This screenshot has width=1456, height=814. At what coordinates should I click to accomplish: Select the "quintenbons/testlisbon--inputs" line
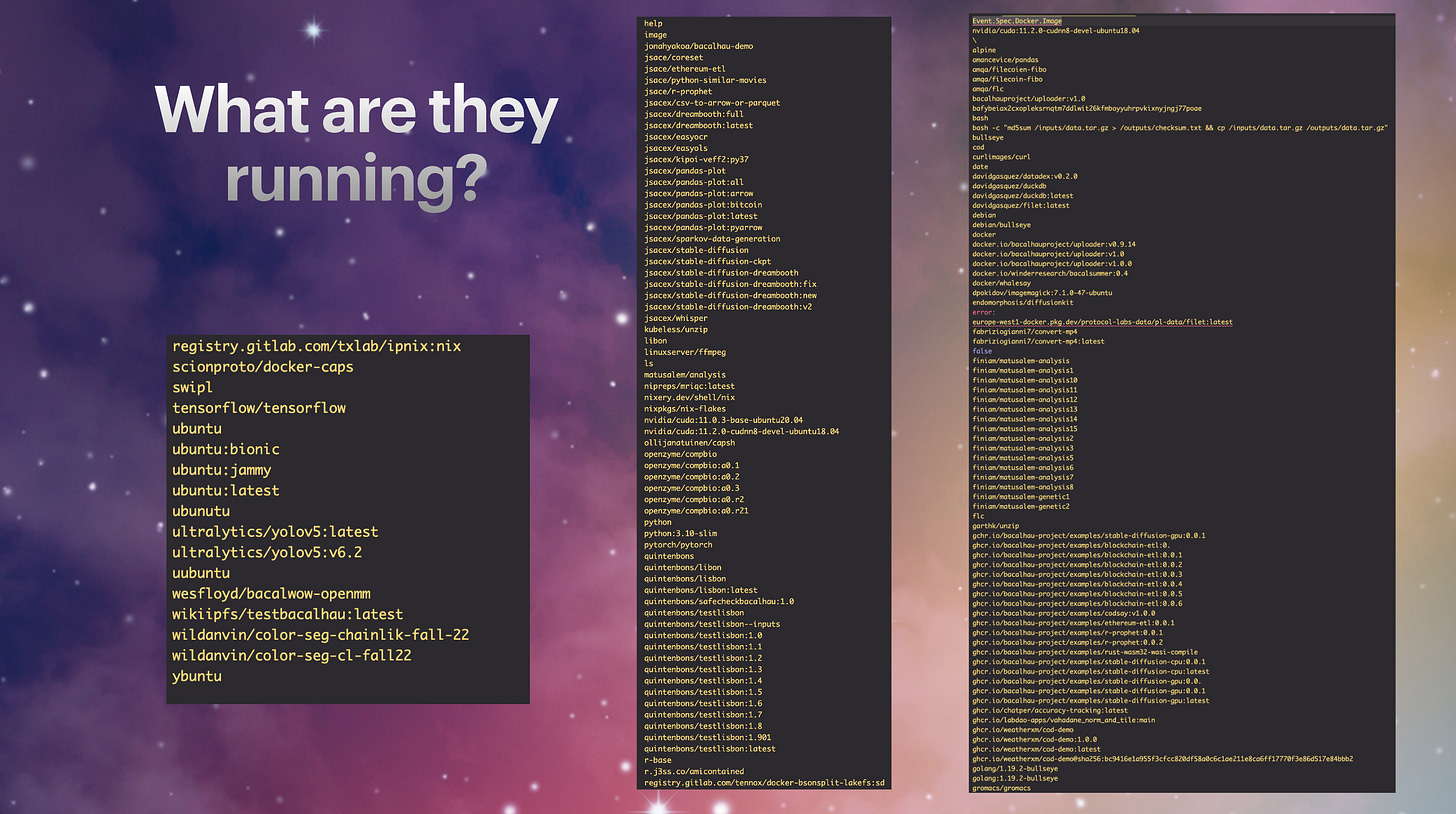[x=713, y=624]
